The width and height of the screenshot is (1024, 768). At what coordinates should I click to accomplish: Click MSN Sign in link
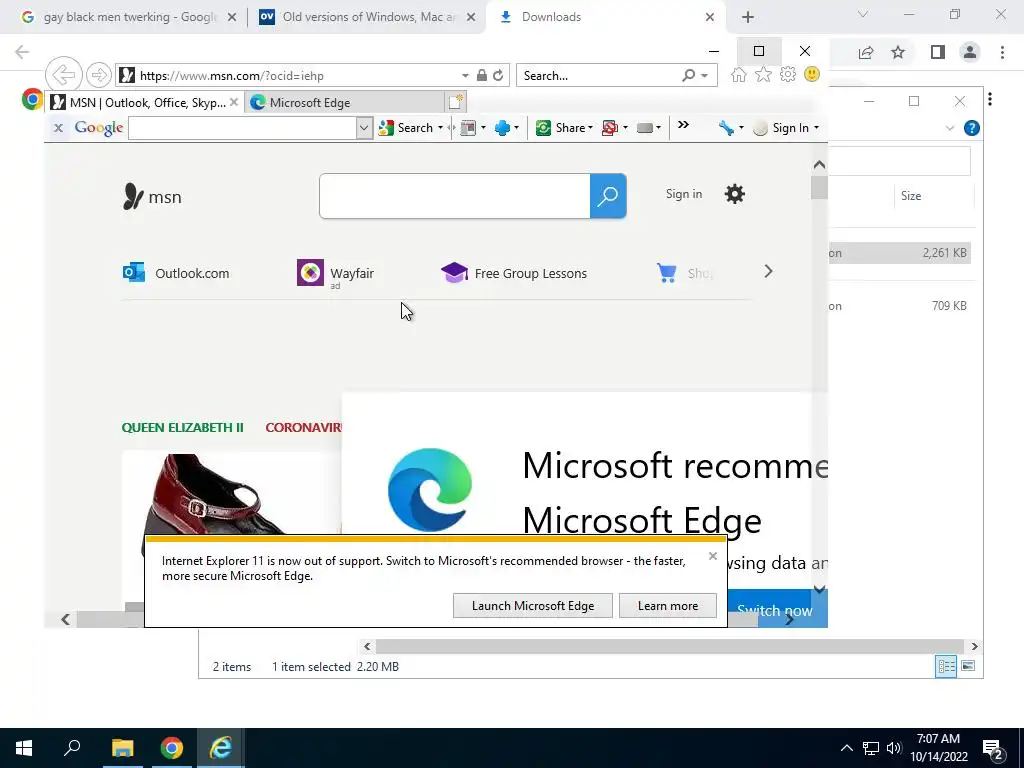(684, 194)
